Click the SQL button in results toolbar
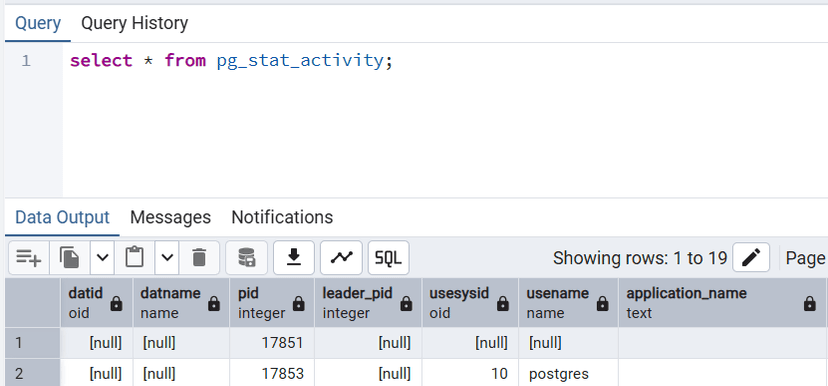 tap(389, 258)
